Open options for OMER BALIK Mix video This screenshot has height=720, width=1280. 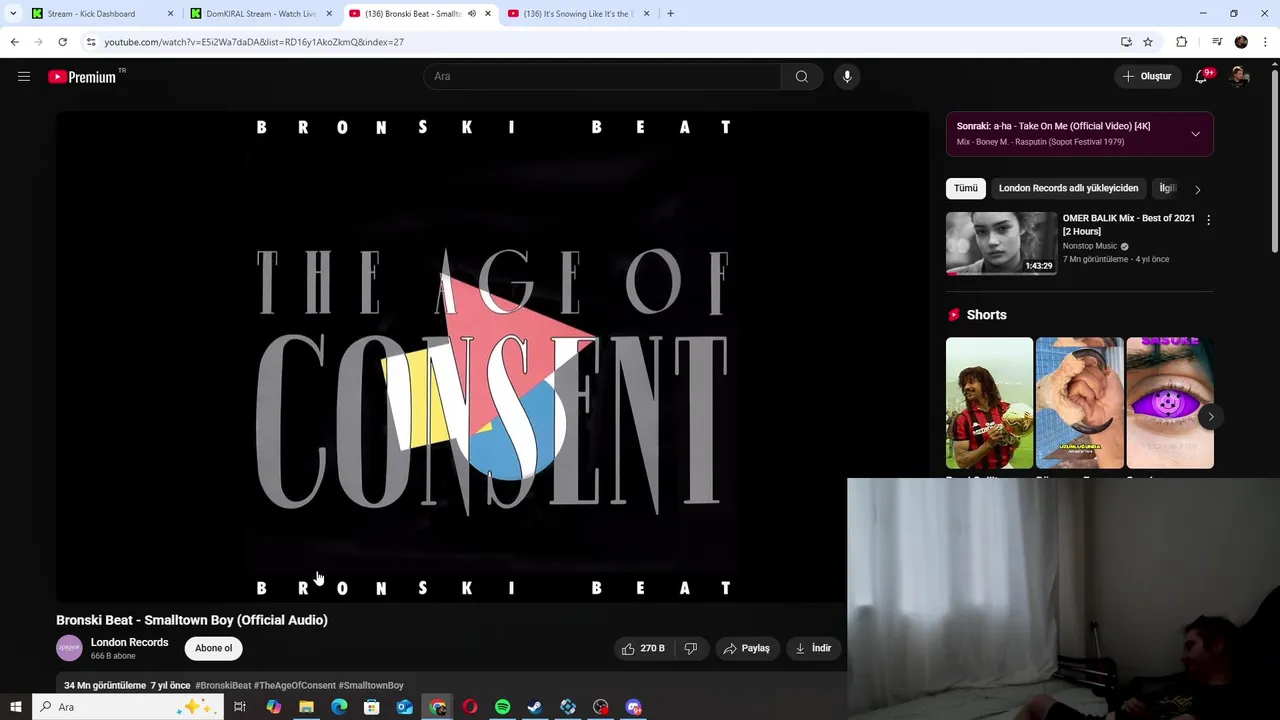point(1208,220)
